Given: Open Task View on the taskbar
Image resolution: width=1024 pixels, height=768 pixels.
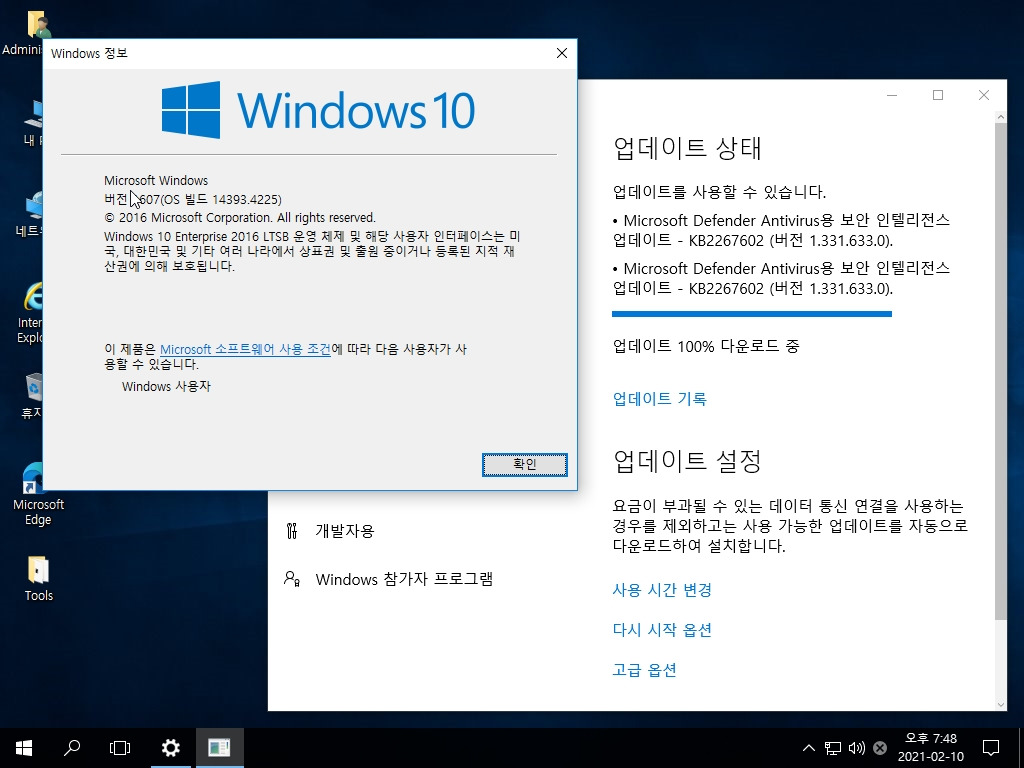Looking at the screenshot, I should point(120,748).
